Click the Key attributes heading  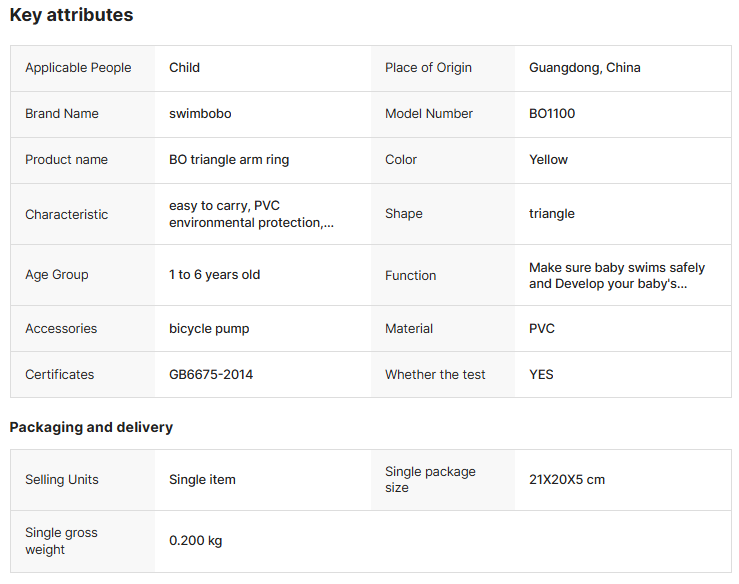71,15
